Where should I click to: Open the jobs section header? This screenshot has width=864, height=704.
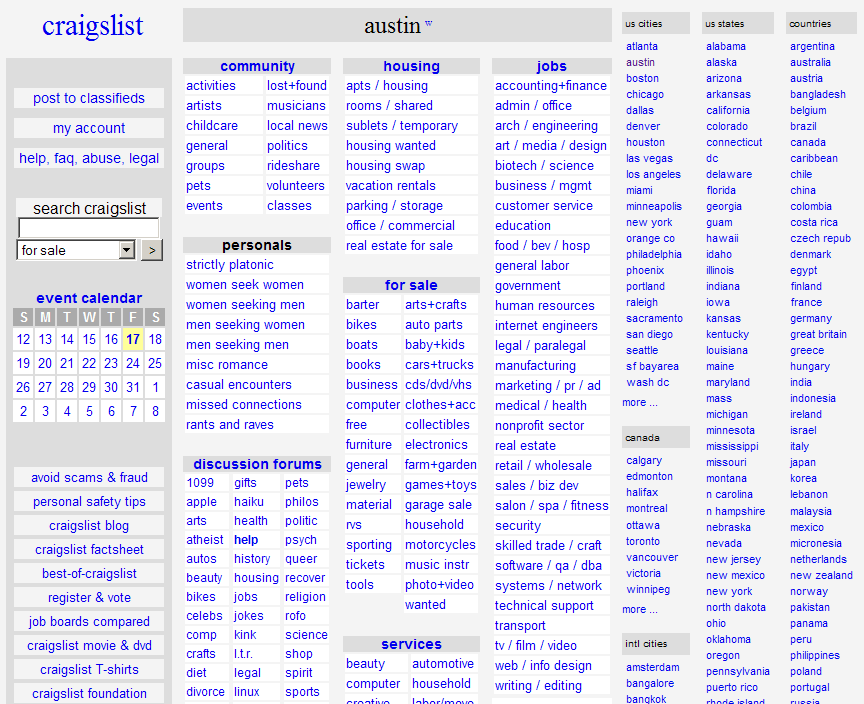click(x=552, y=66)
